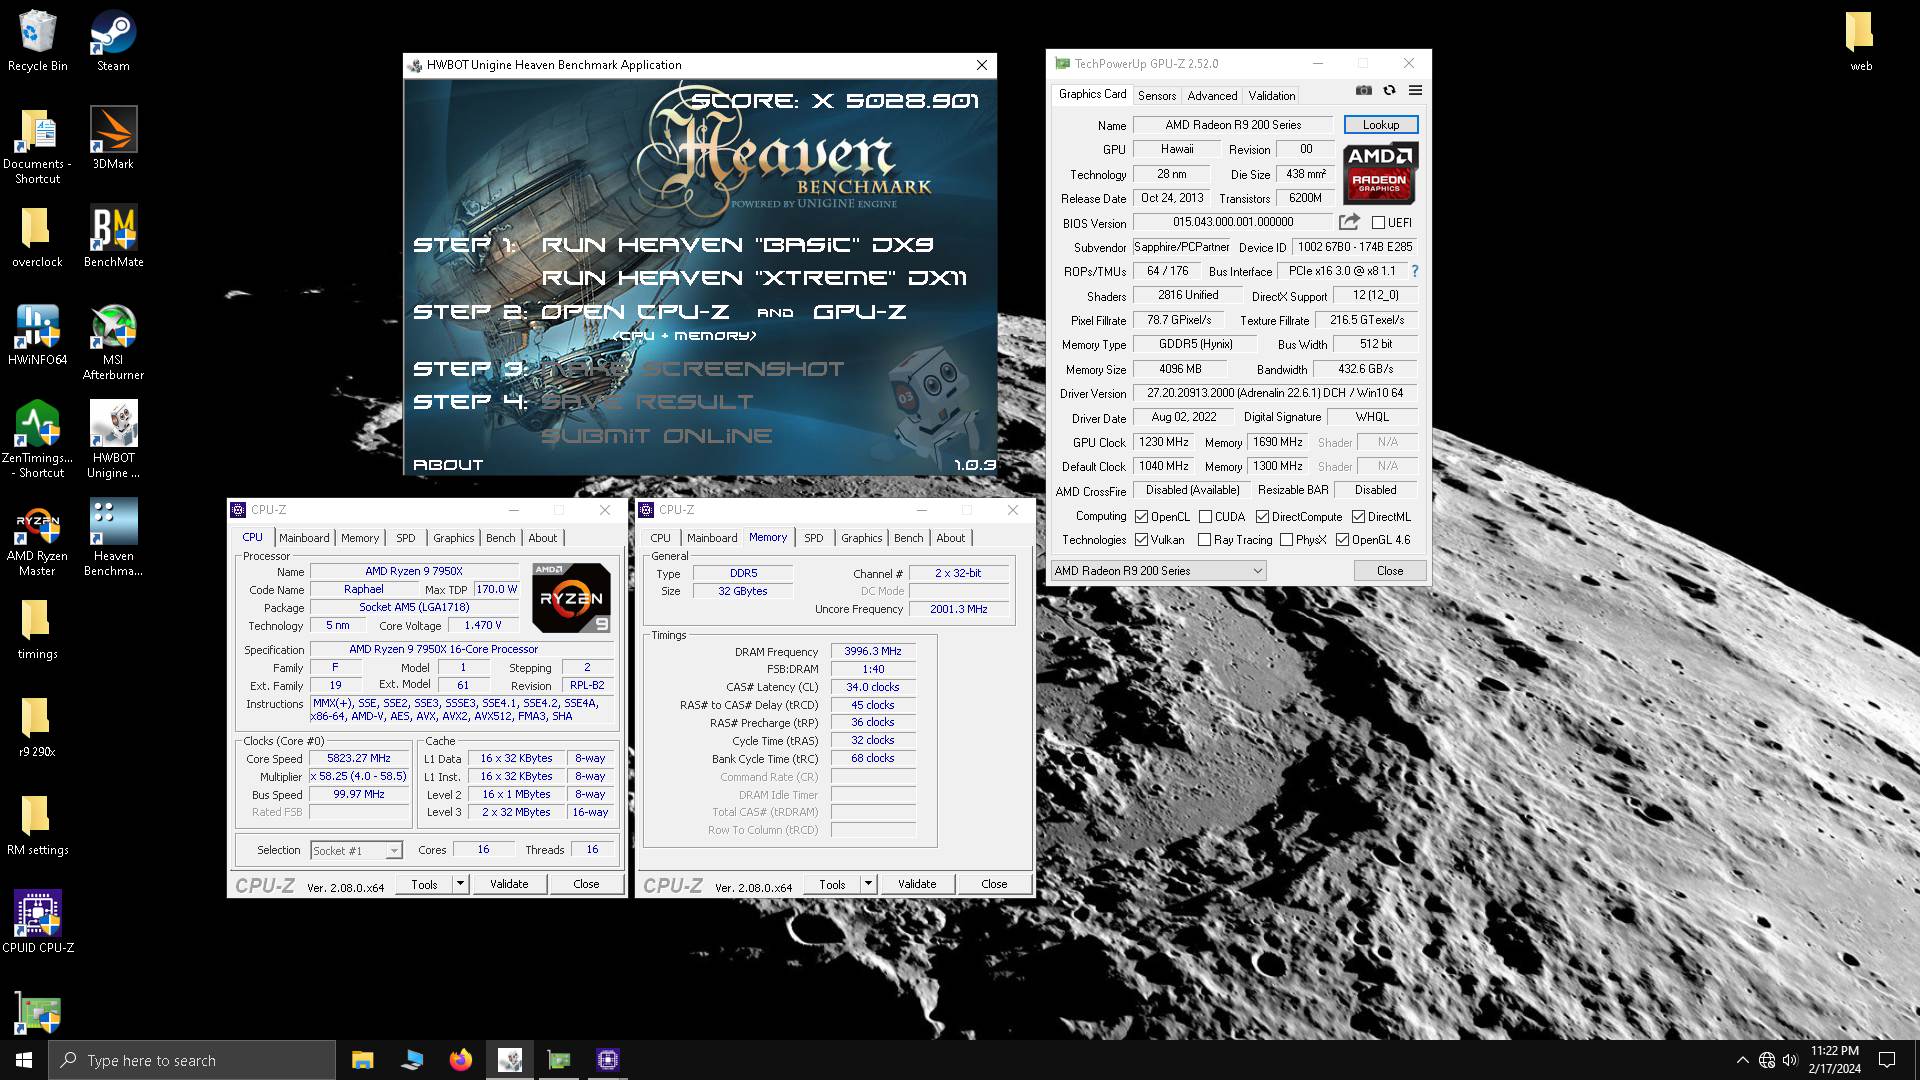Viewport: 1920px width, 1080px height.
Task: Toggle the OpenGL 4.6 checkbox
Action: pyautogui.click(x=1343, y=540)
